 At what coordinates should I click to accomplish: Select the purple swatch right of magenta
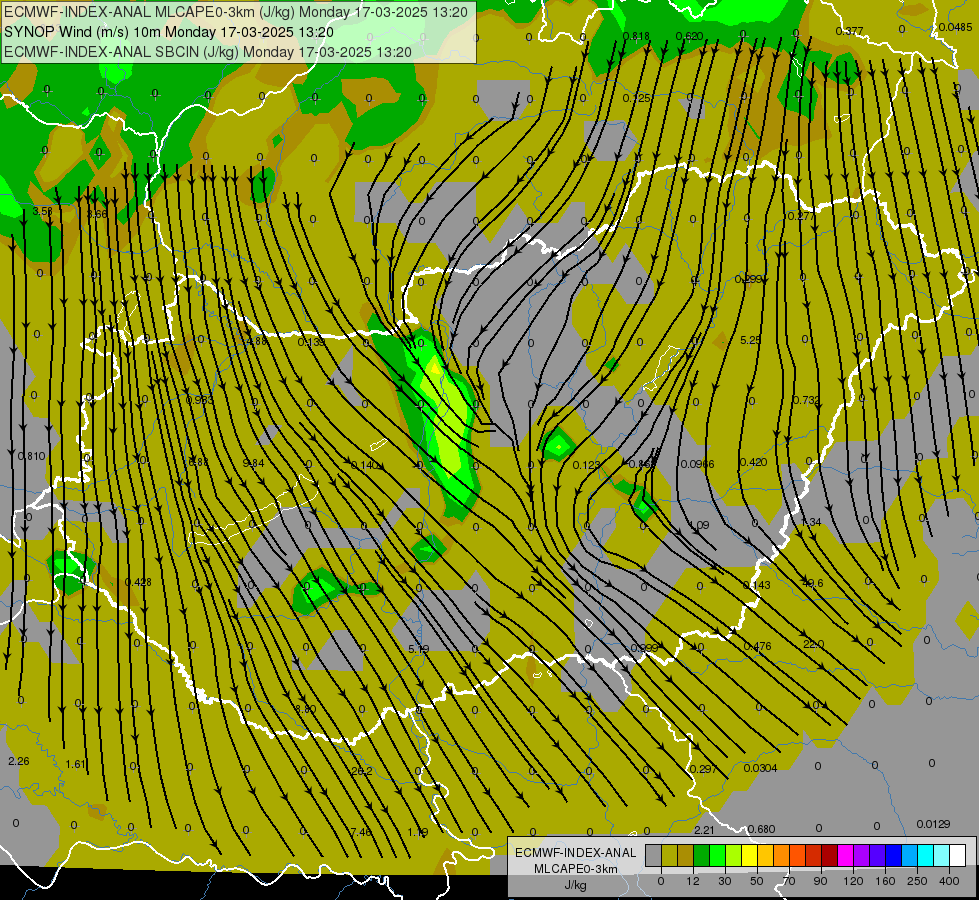[x=862, y=855]
